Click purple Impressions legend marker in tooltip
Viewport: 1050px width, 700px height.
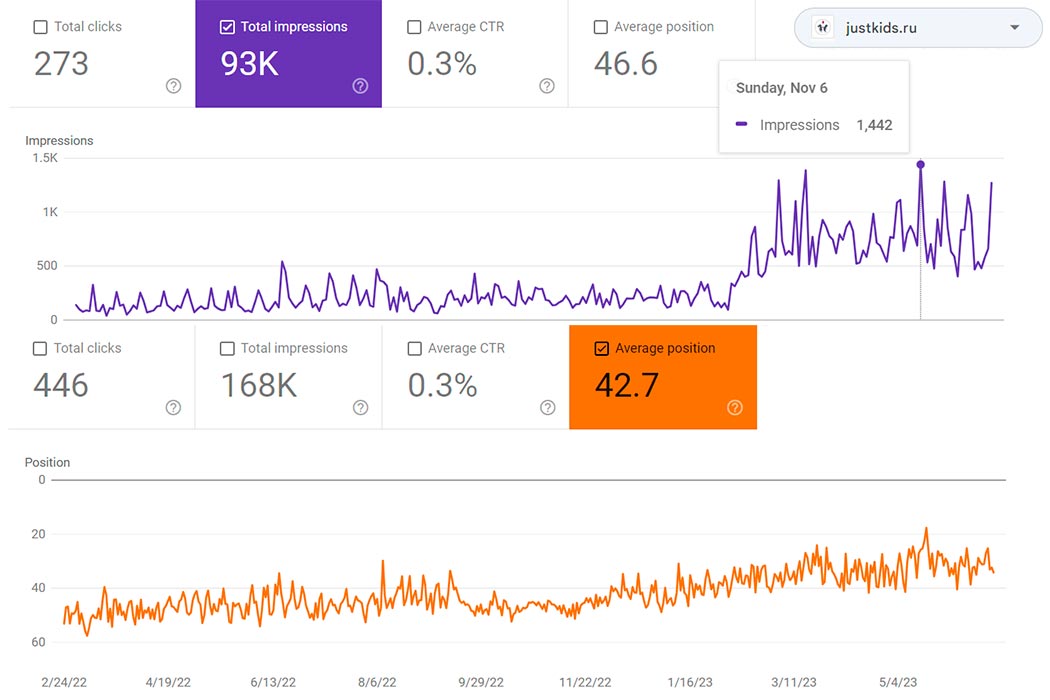point(742,125)
